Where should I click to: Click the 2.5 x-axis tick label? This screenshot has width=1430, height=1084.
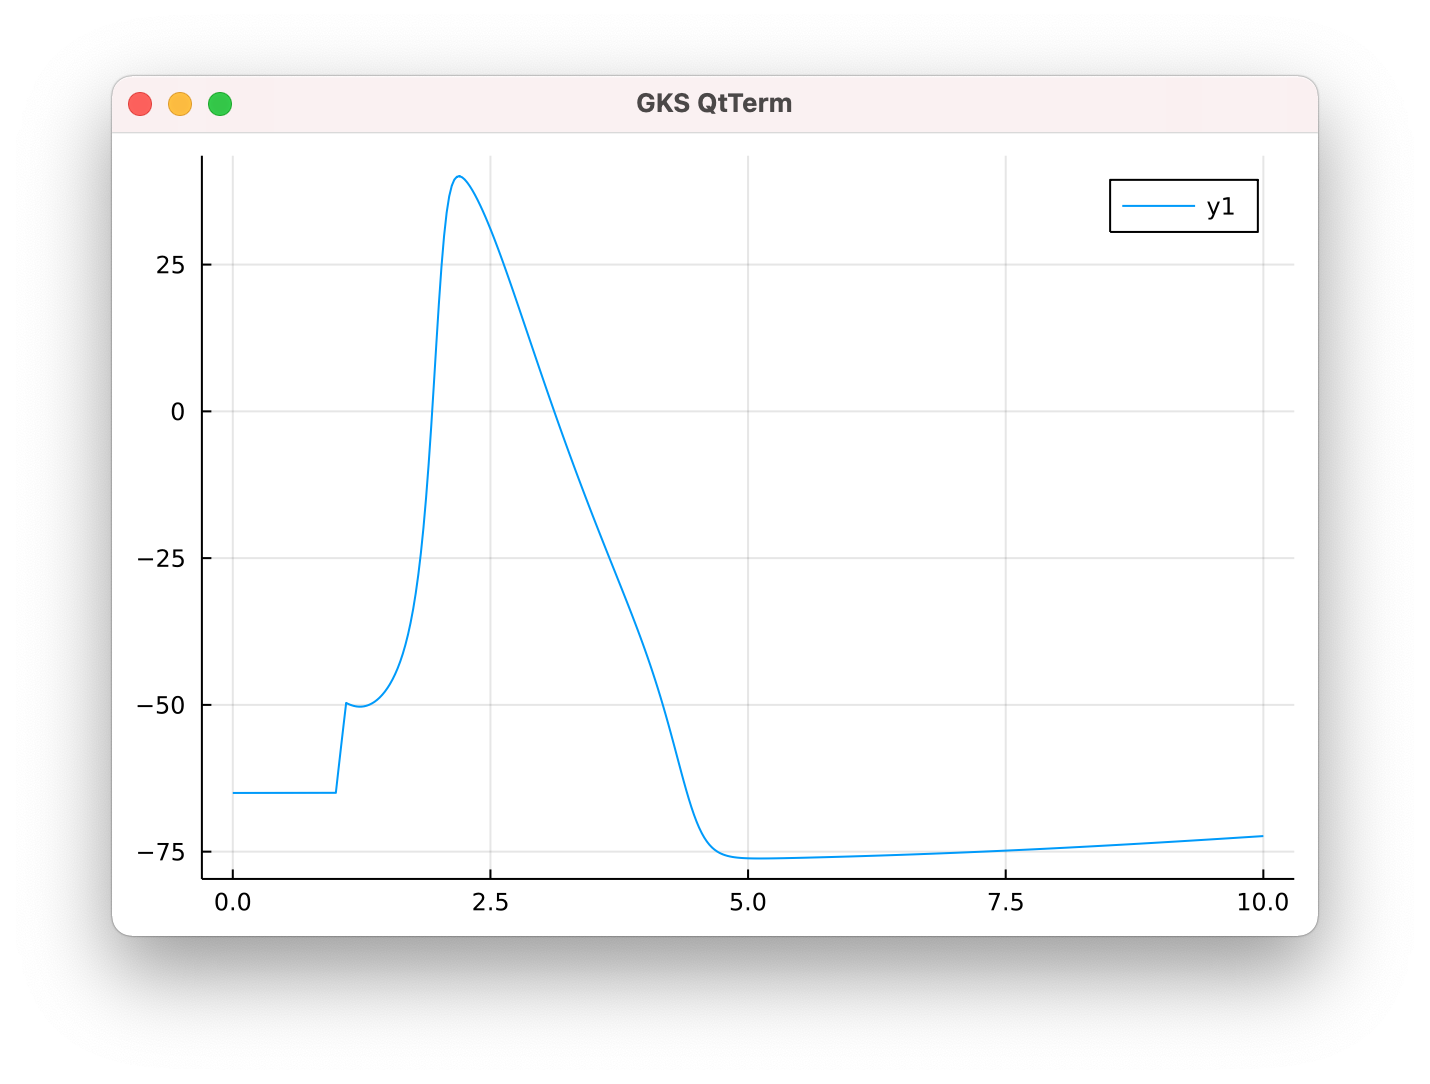(x=490, y=903)
